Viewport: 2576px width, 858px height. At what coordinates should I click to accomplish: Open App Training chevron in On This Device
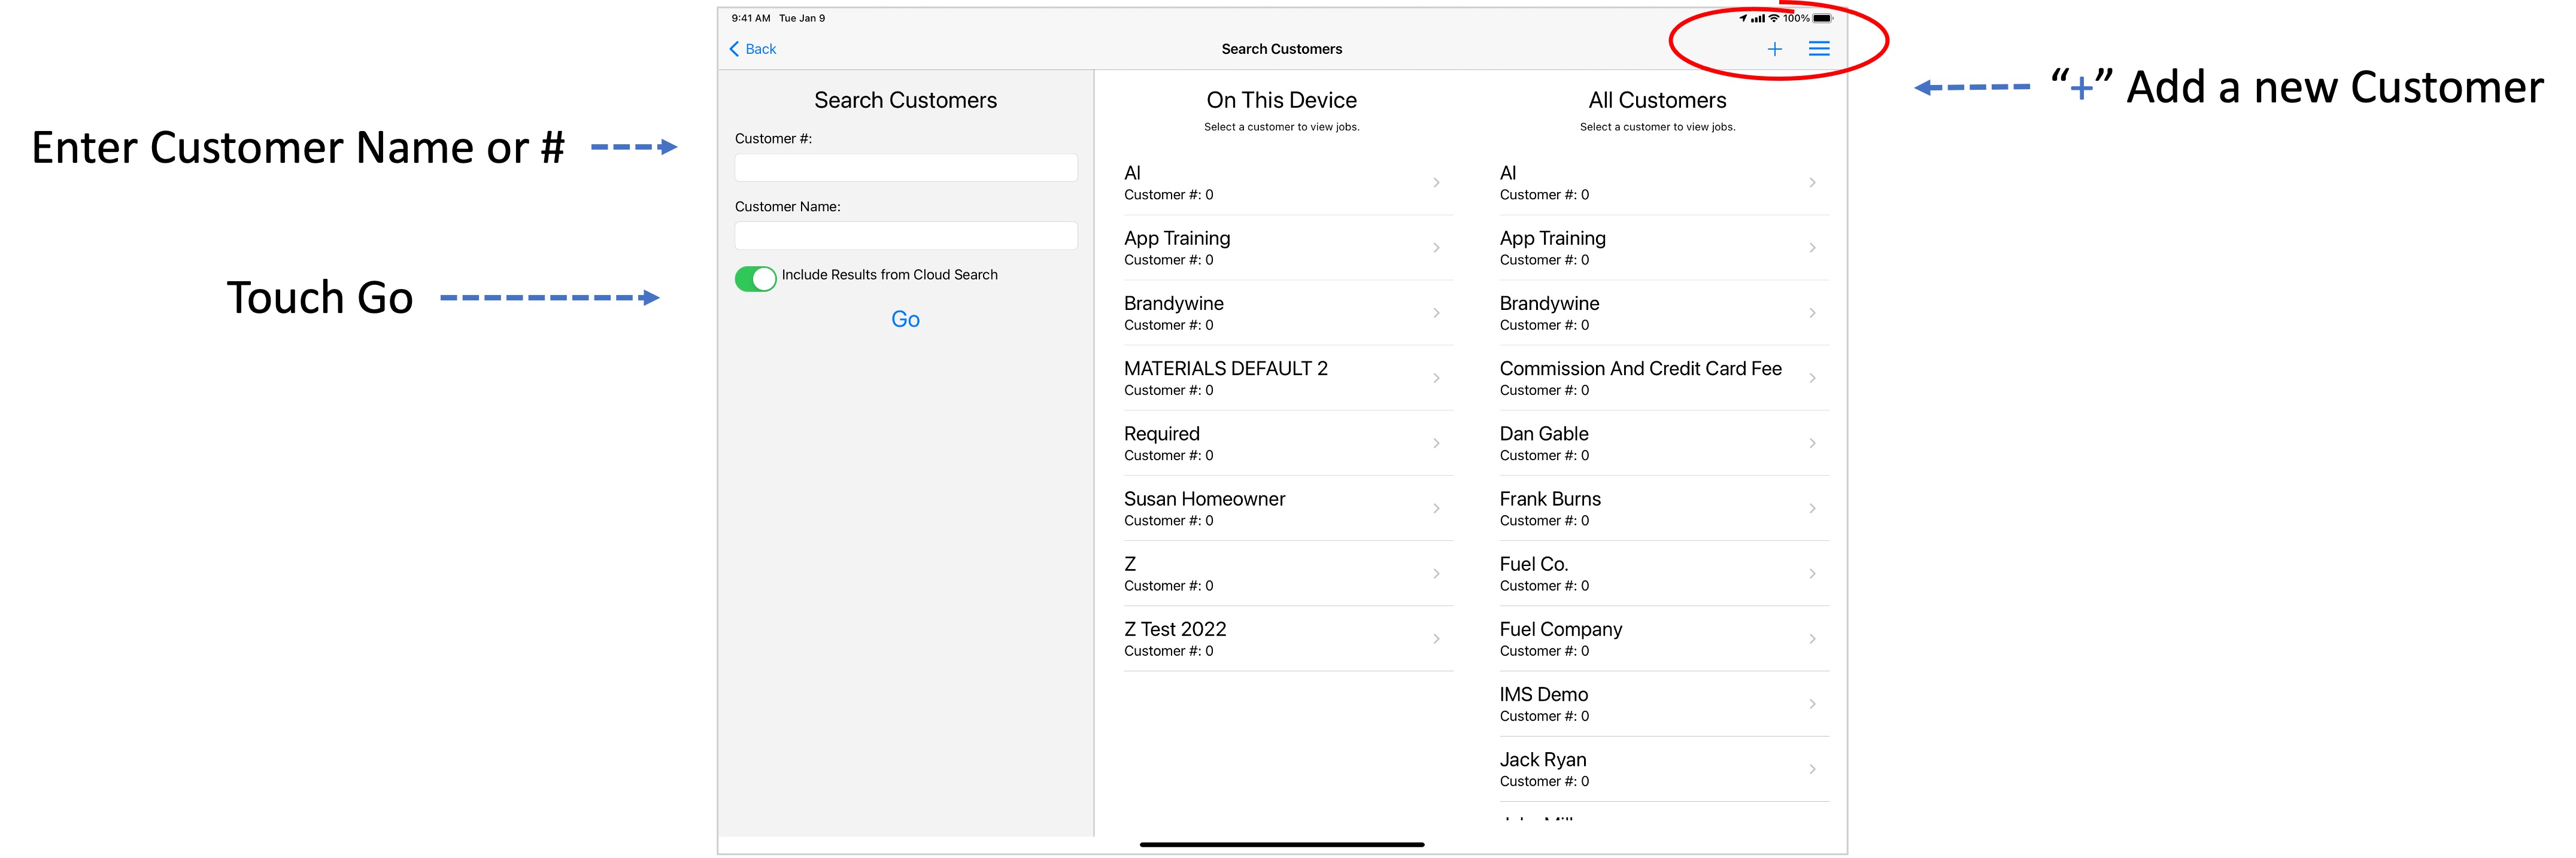point(1436,248)
